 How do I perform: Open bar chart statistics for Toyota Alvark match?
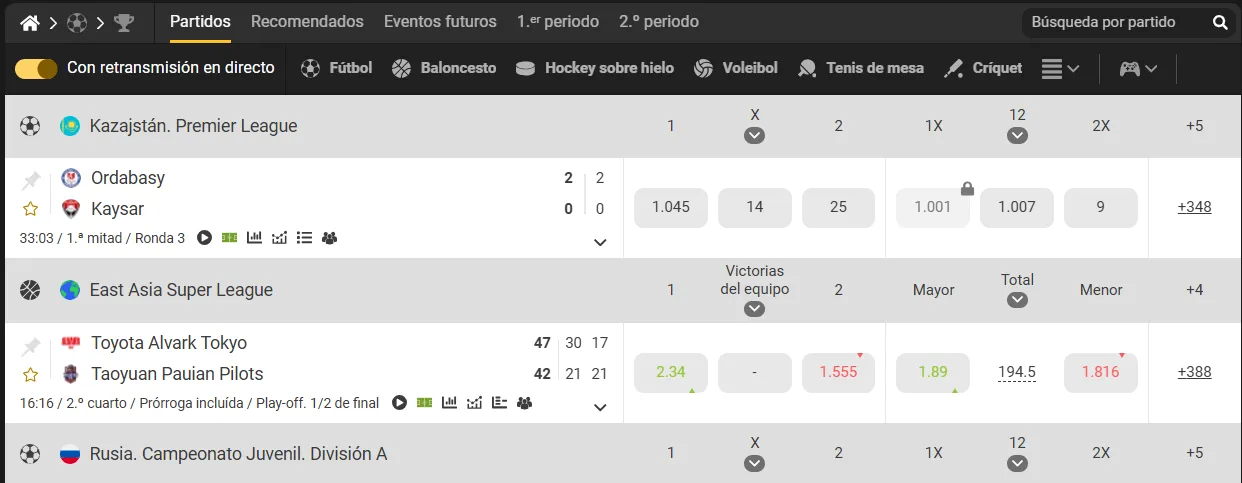click(x=449, y=403)
